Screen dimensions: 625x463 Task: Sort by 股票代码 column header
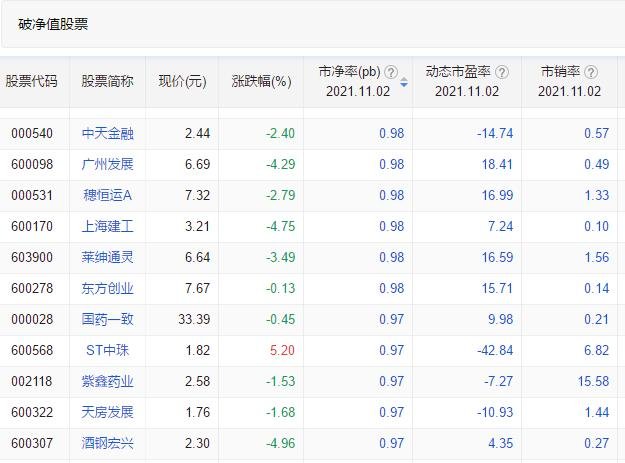31,81
